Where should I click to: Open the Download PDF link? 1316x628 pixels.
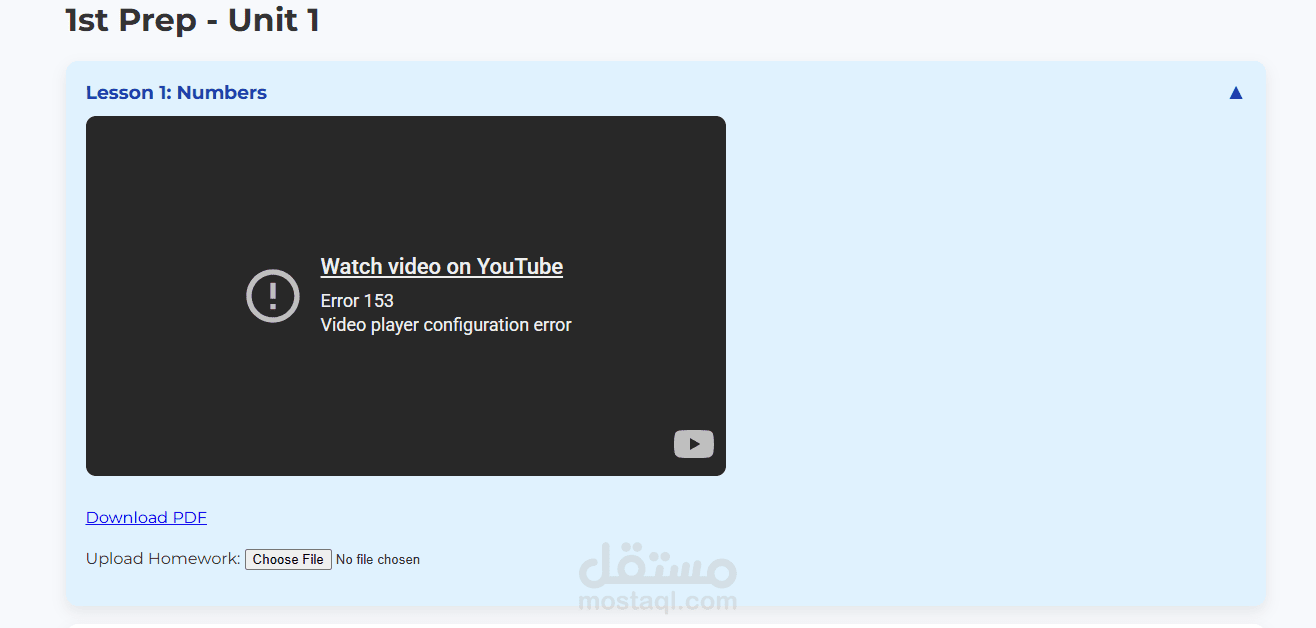point(146,518)
